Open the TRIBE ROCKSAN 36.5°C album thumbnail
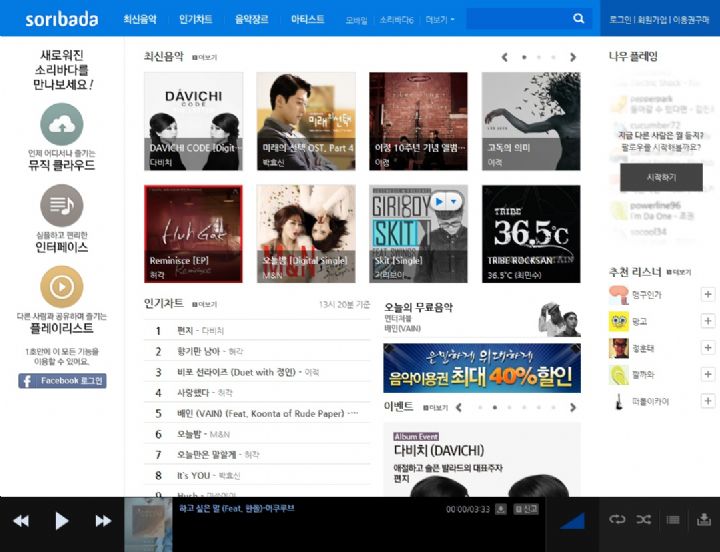 (531, 234)
